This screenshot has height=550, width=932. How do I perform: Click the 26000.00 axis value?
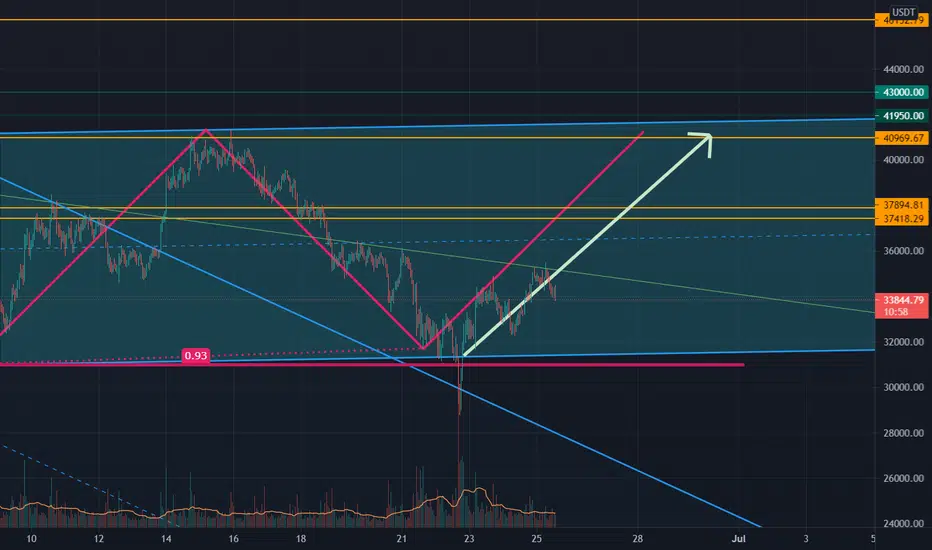pos(903,478)
